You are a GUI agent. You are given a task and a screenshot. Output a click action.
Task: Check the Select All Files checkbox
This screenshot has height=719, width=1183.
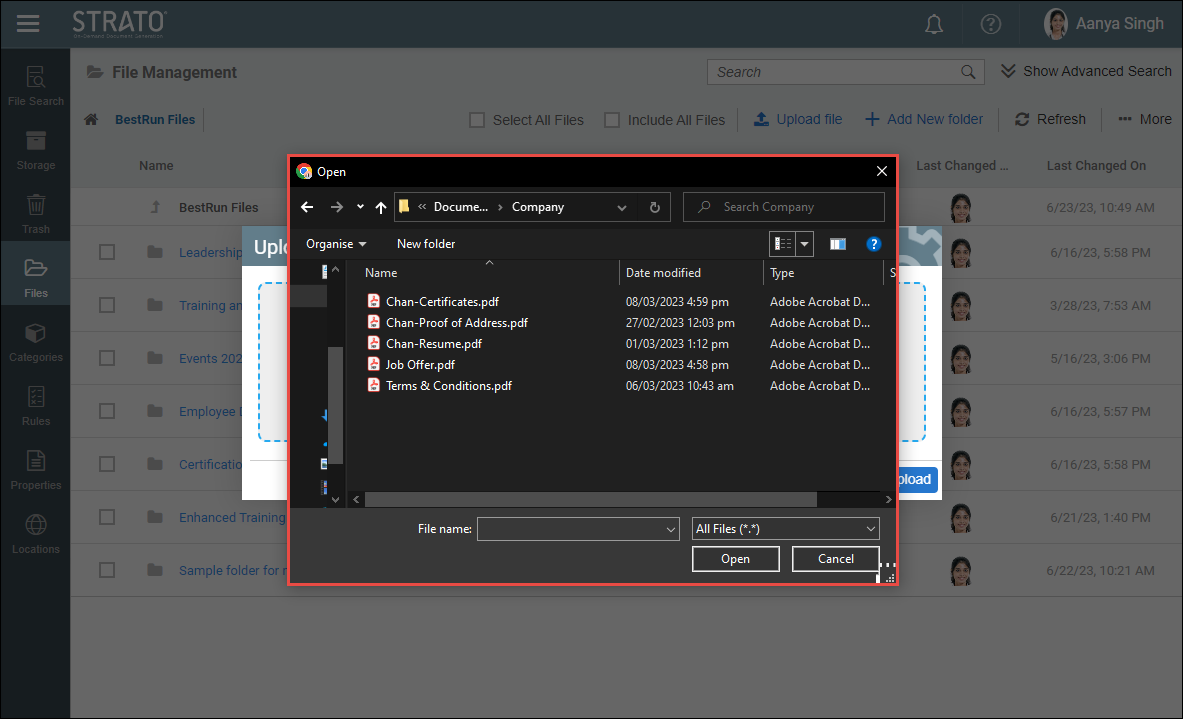point(478,120)
